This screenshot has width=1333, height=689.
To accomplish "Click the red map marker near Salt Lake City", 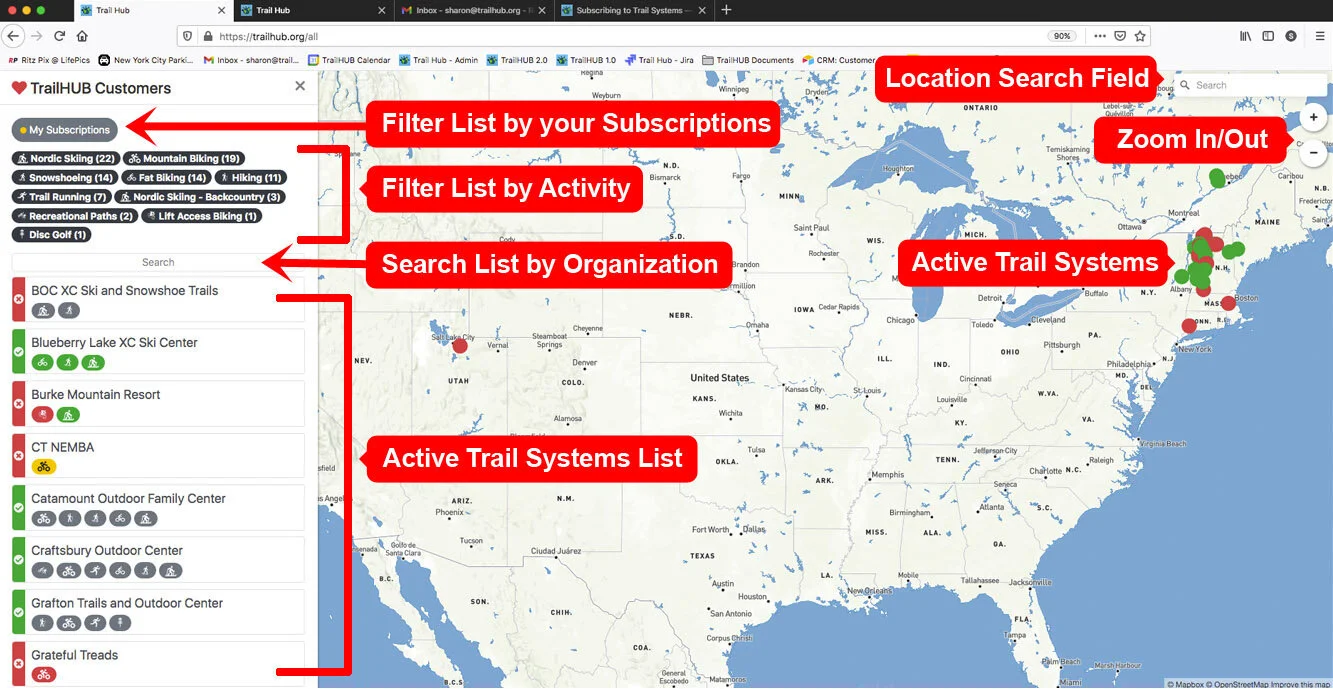I will (459, 346).
